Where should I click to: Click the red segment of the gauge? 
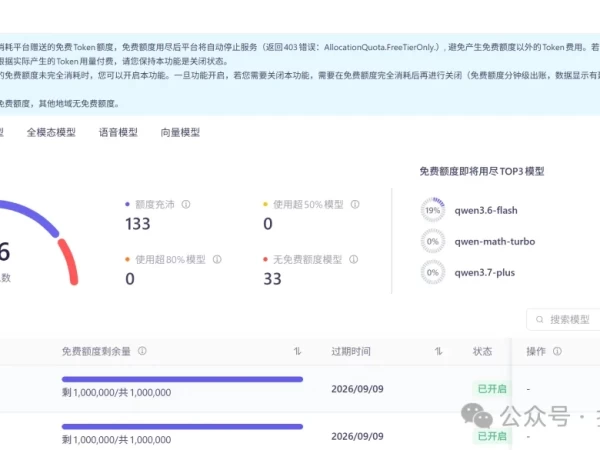(x=69, y=261)
